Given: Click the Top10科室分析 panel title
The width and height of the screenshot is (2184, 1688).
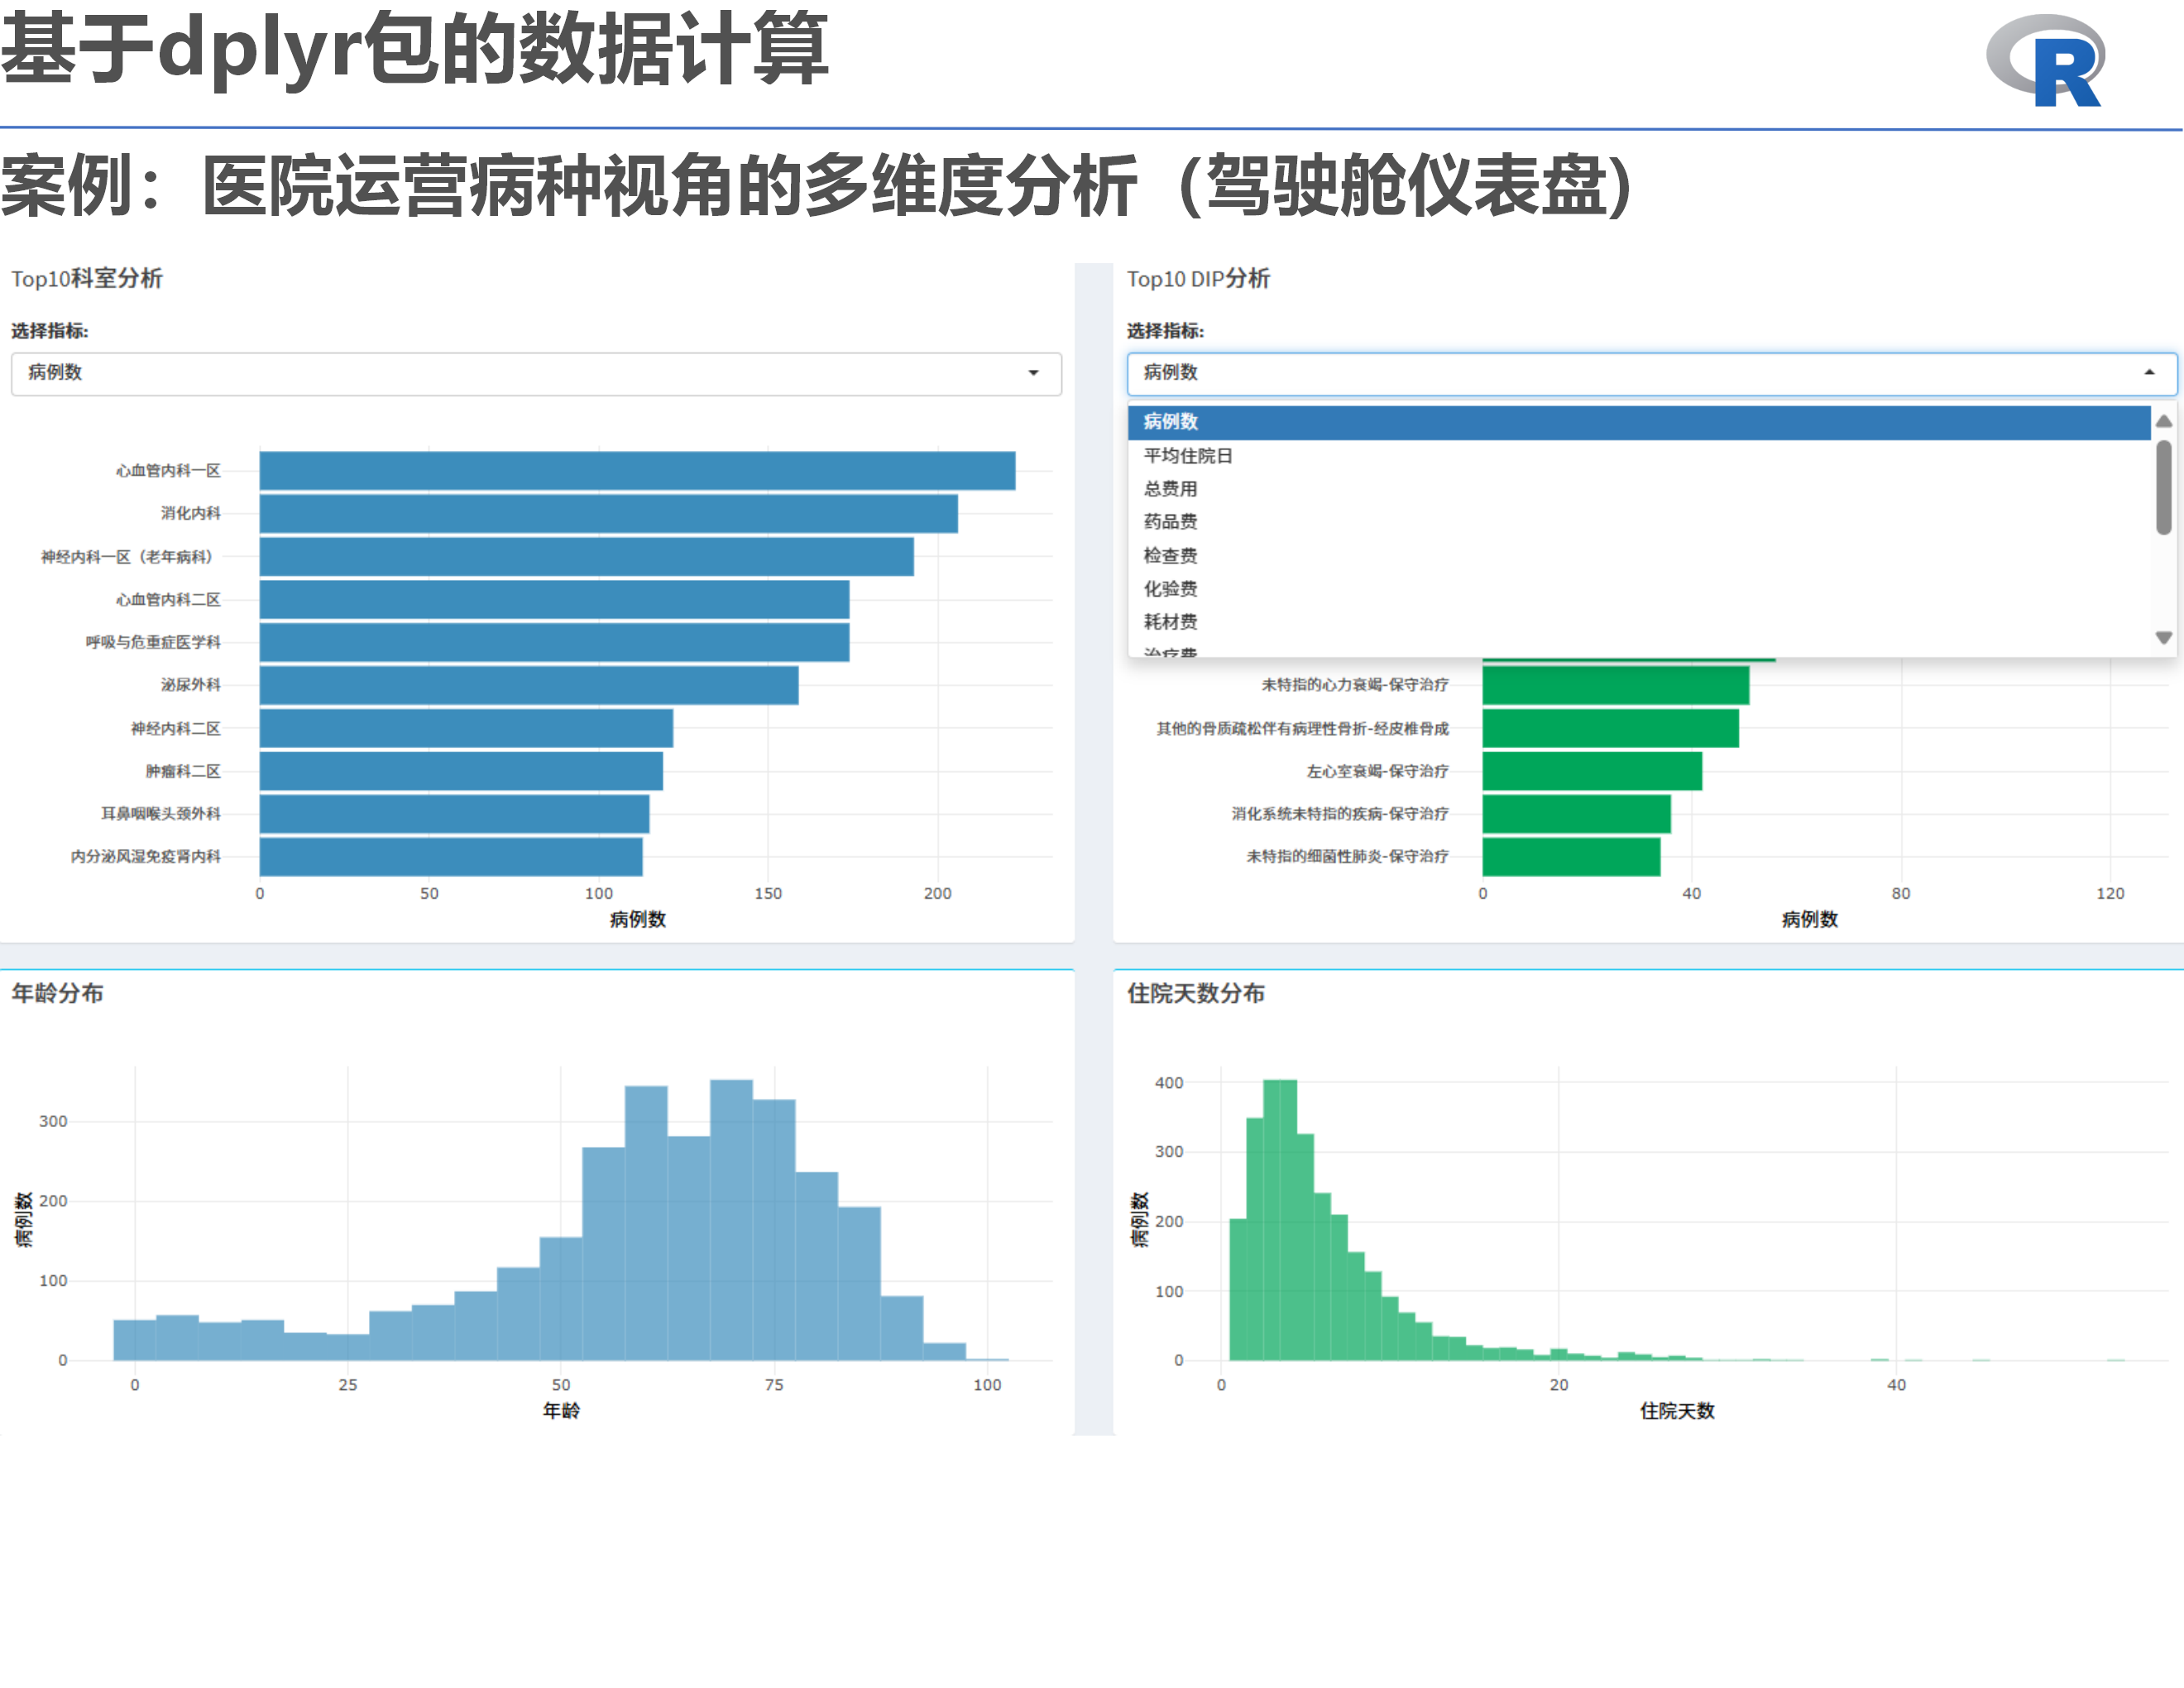Looking at the screenshot, I should click(x=87, y=279).
